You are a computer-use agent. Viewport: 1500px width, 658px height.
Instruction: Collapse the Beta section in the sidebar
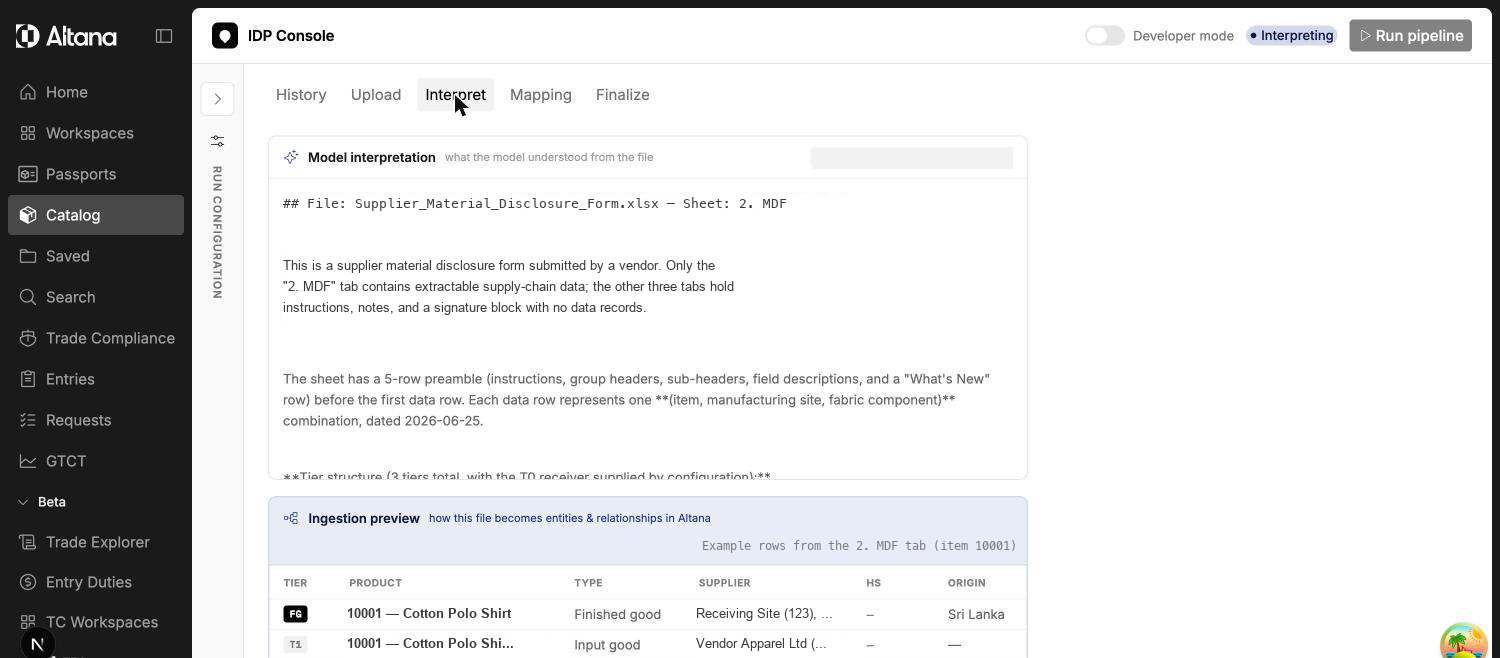click(x=42, y=502)
